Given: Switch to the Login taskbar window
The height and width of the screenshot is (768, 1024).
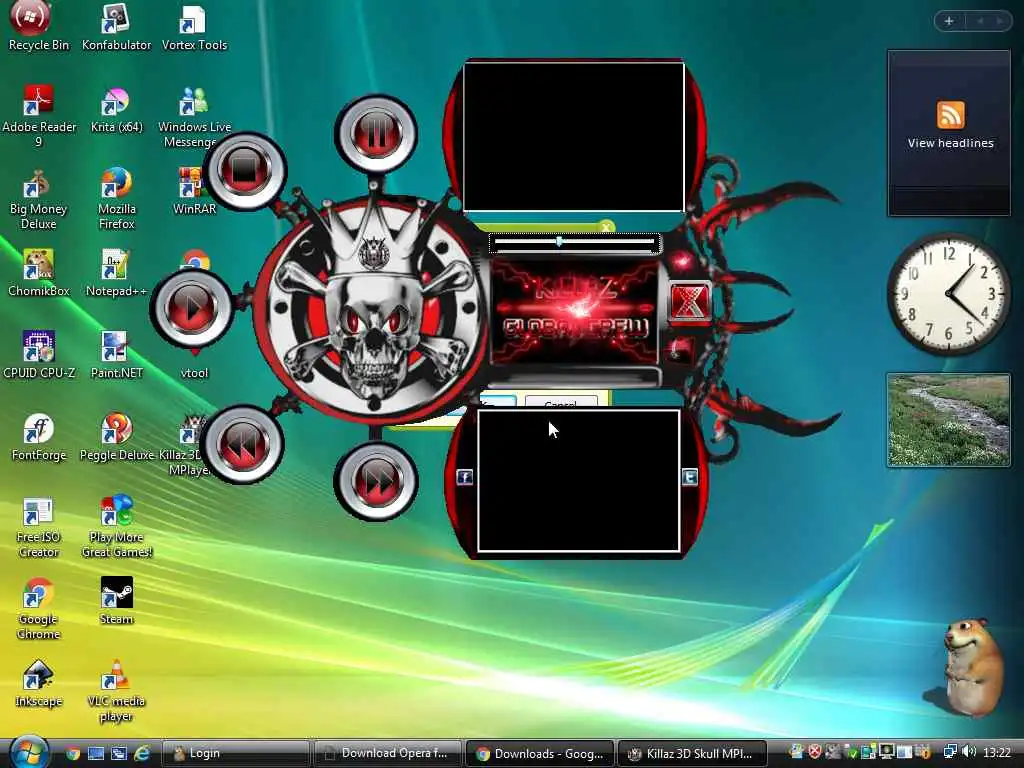Looking at the screenshot, I should [234, 754].
